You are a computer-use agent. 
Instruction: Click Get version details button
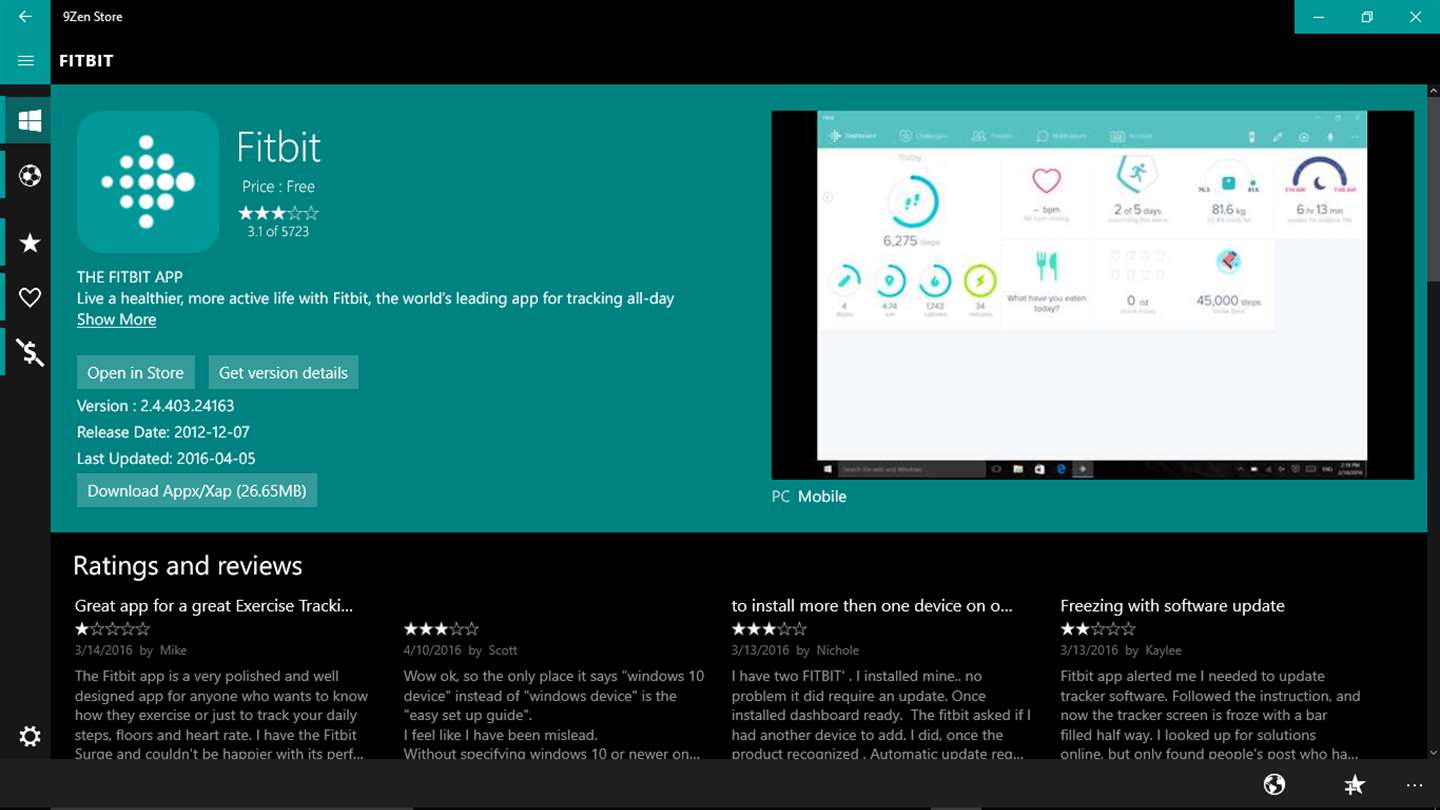pyautogui.click(x=283, y=372)
